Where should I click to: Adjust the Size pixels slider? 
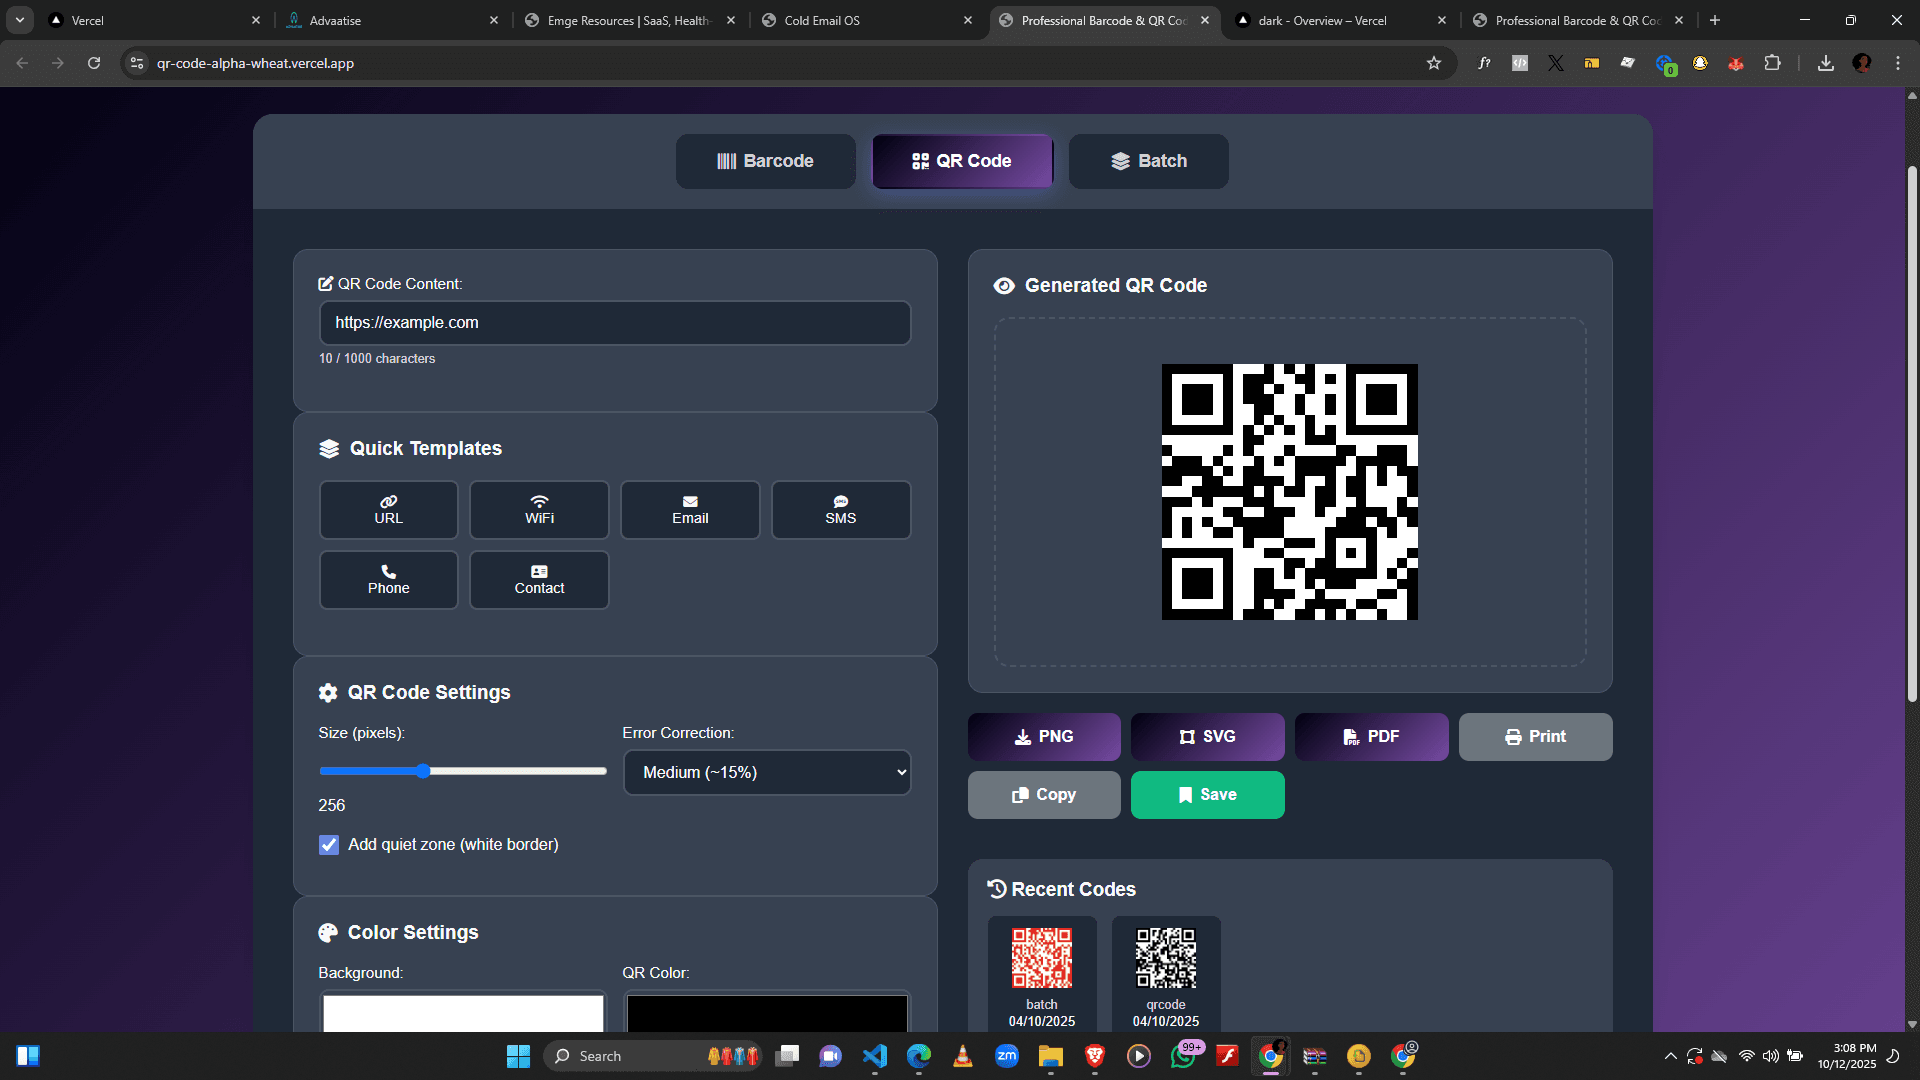coord(463,771)
